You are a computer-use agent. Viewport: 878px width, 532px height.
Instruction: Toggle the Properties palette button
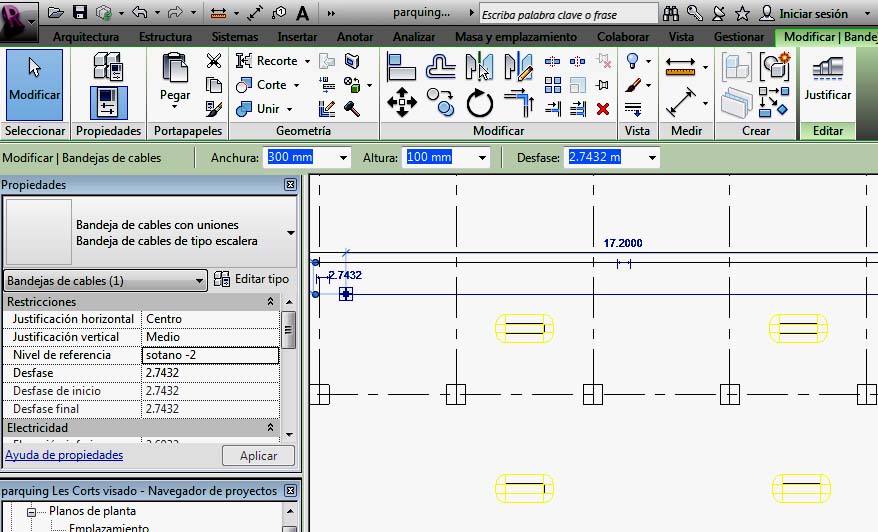(108, 103)
